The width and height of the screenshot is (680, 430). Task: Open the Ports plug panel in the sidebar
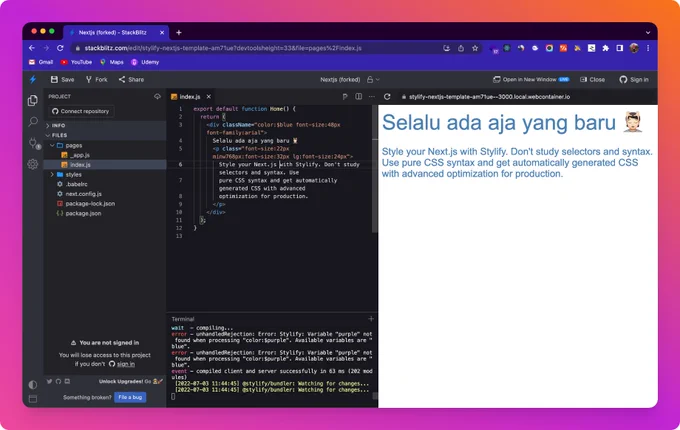(x=33, y=143)
